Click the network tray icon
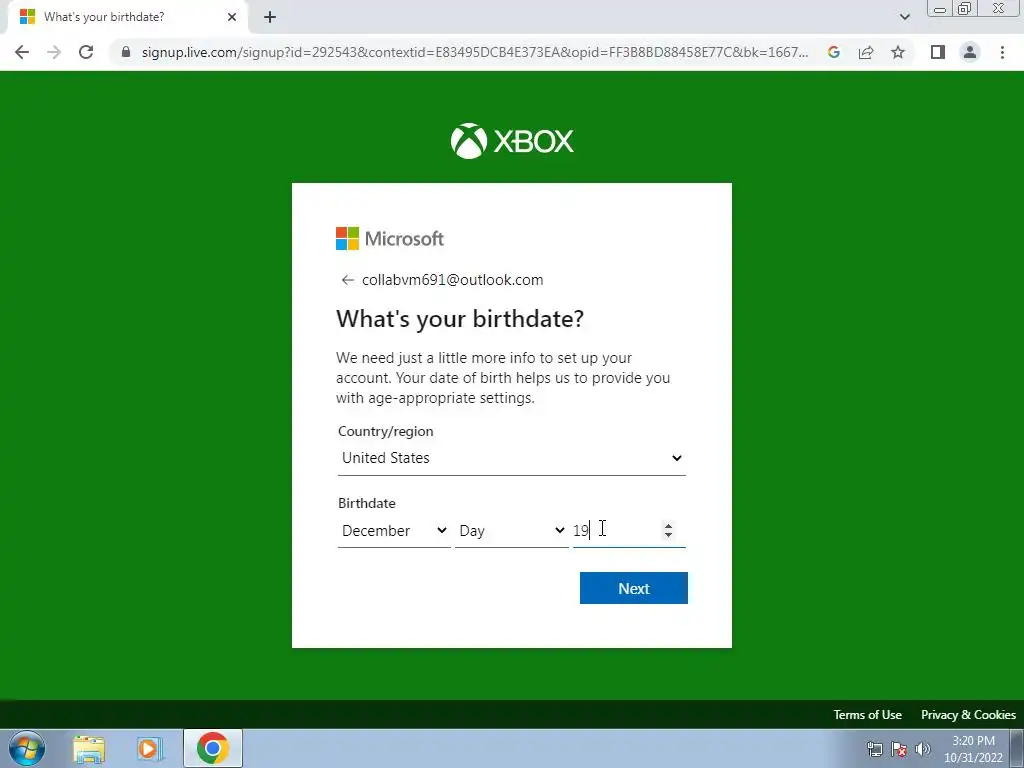1024x768 pixels. click(x=874, y=748)
